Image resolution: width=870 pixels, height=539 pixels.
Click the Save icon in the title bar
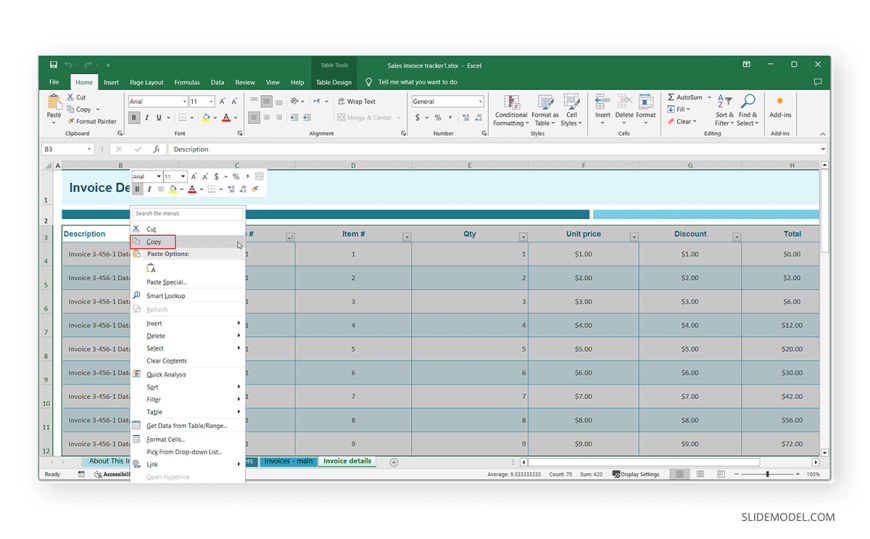coord(53,65)
